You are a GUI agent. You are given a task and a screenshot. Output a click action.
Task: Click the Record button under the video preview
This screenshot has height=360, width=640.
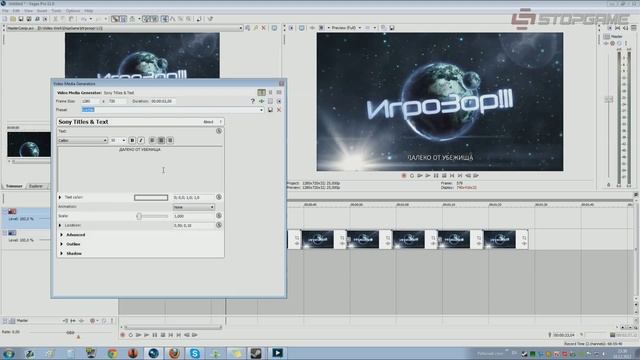click(x=404, y=176)
